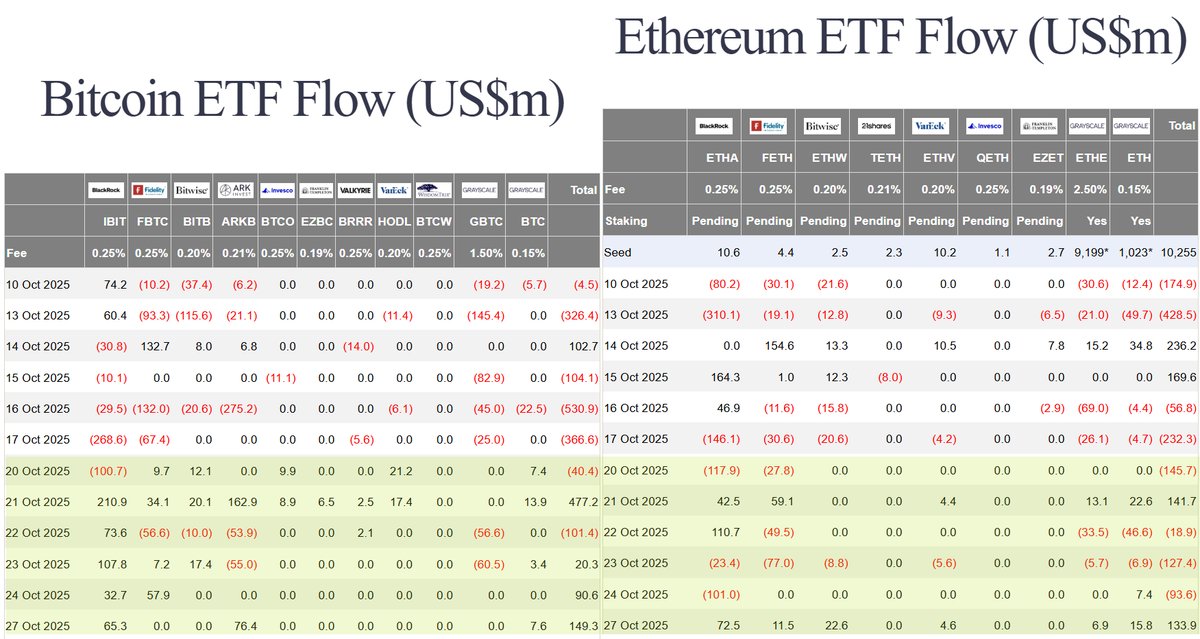Click the Valkyrie logo above BRRR
This screenshot has height=639, width=1200.
[x=355, y=189]
